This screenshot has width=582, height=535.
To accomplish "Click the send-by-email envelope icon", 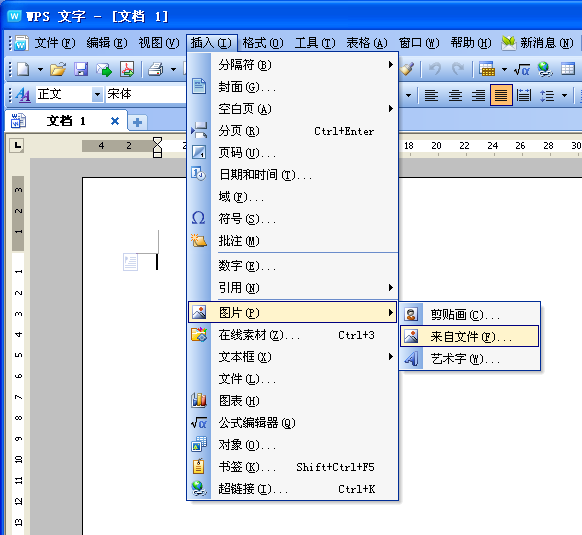I will click(x=104, y=69).
